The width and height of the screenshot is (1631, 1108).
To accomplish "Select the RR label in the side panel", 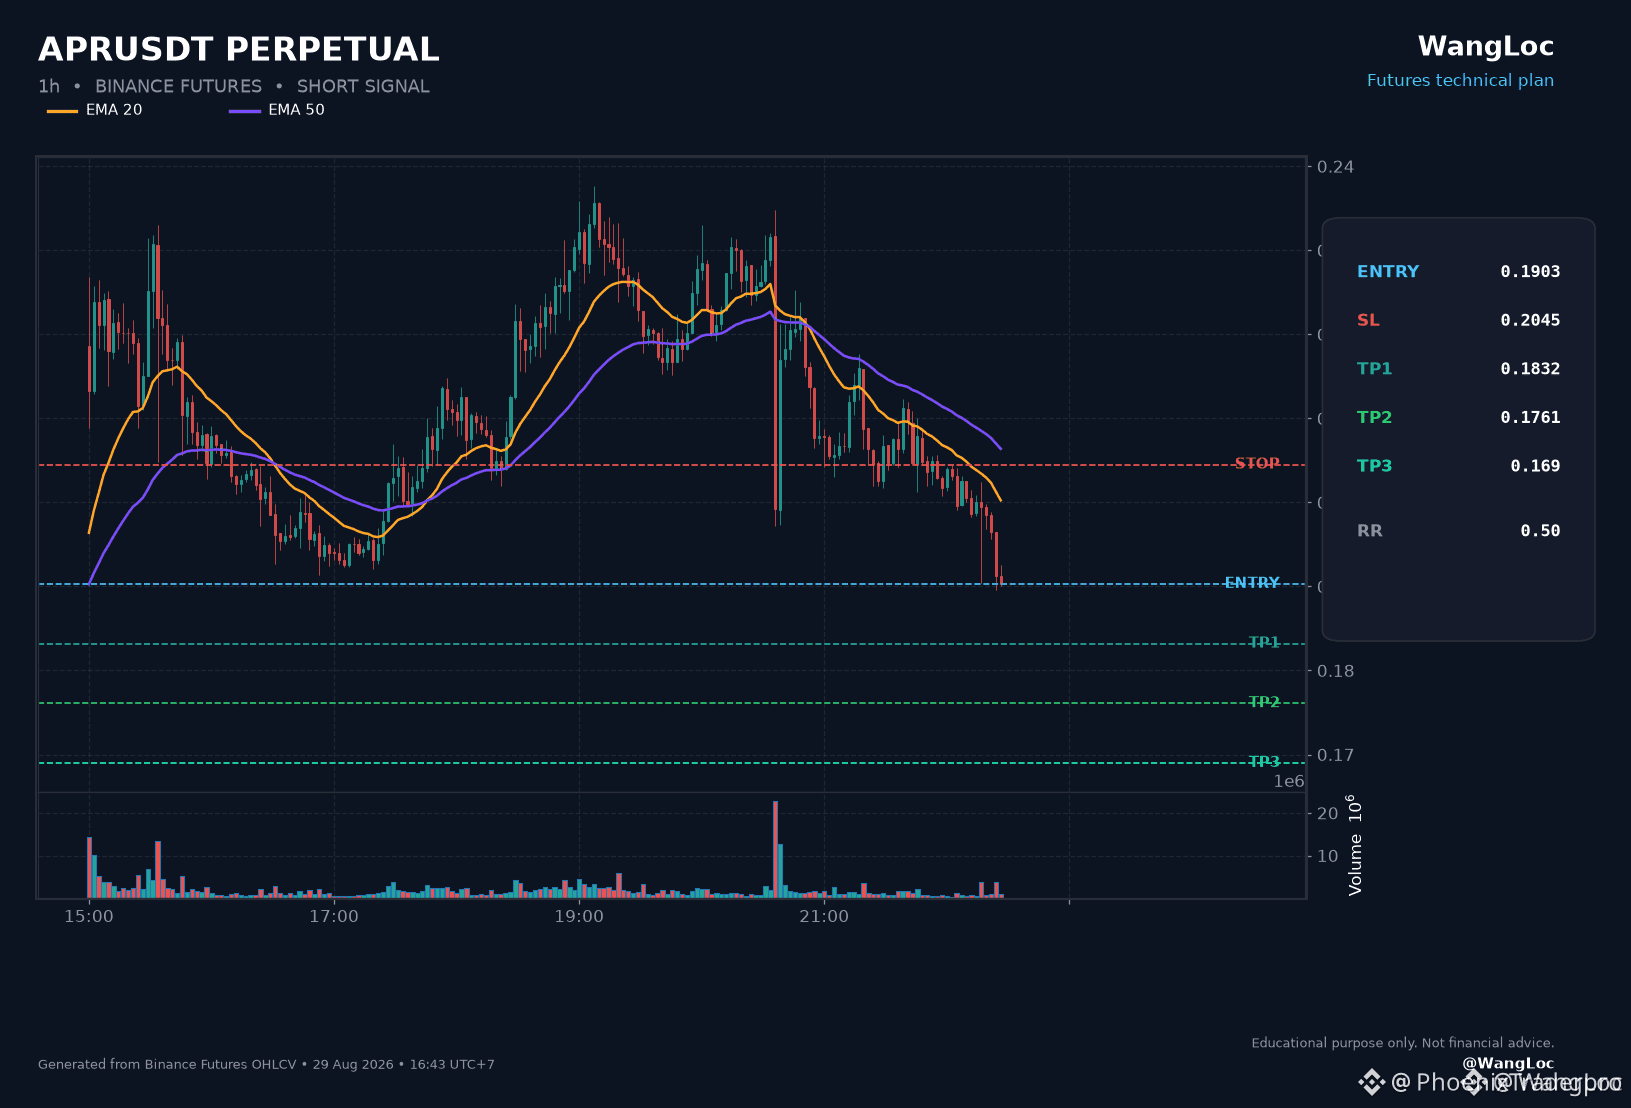I will pyautogui.click(x=1370, y=531).
